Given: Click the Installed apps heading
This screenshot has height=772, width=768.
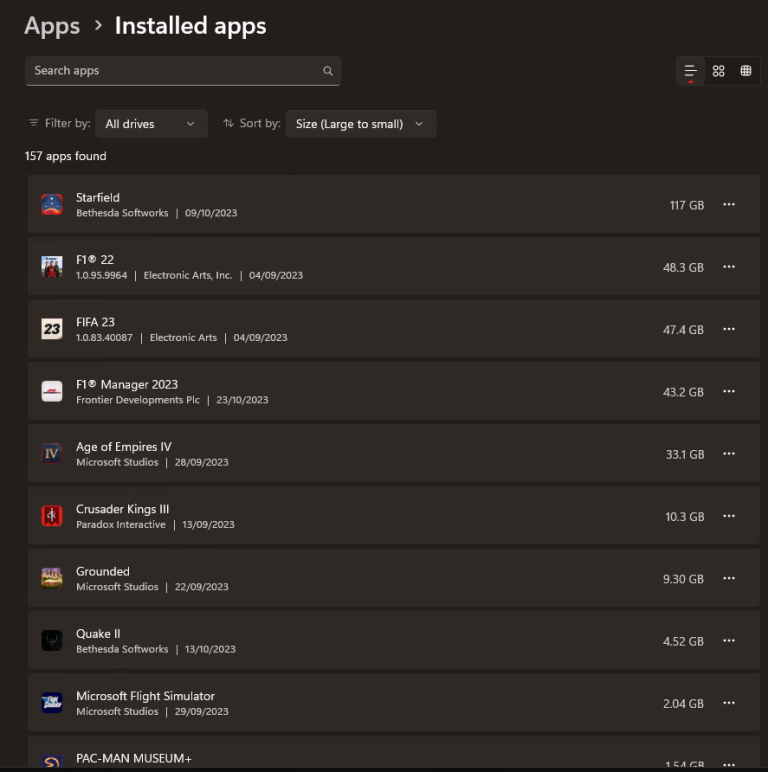Looking at the screenshot, I should click(x=191, y=26).
